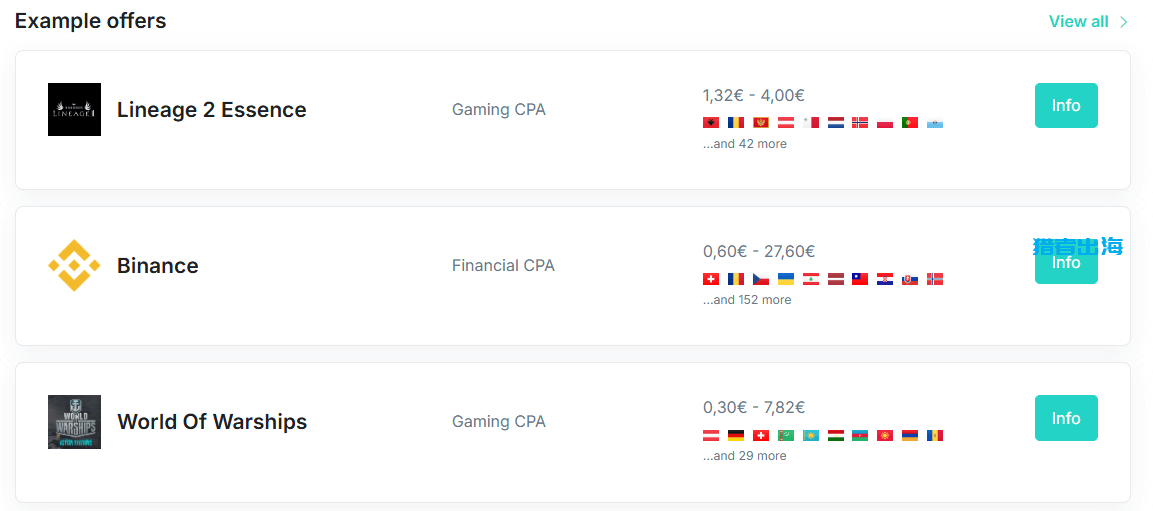Expand the "...and 152 more" countries text

coord(747,300)
